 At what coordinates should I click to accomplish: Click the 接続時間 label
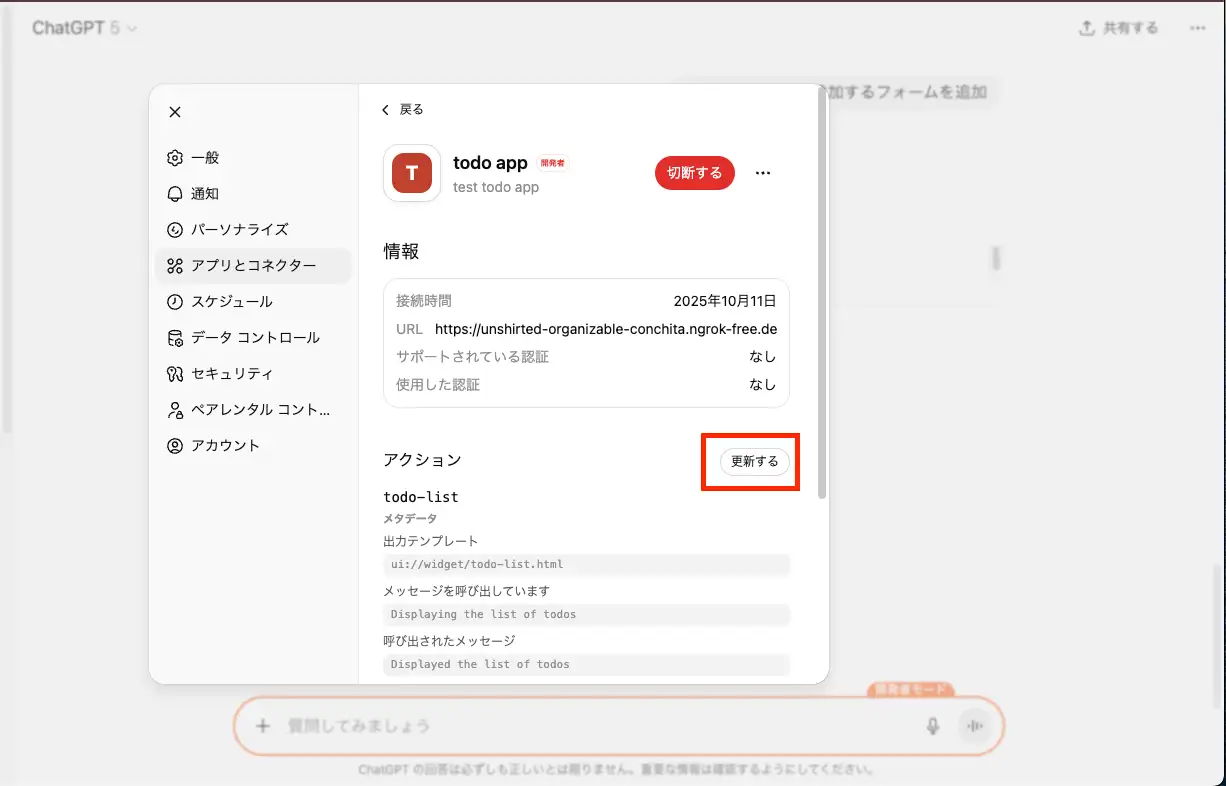pos(424,301)
